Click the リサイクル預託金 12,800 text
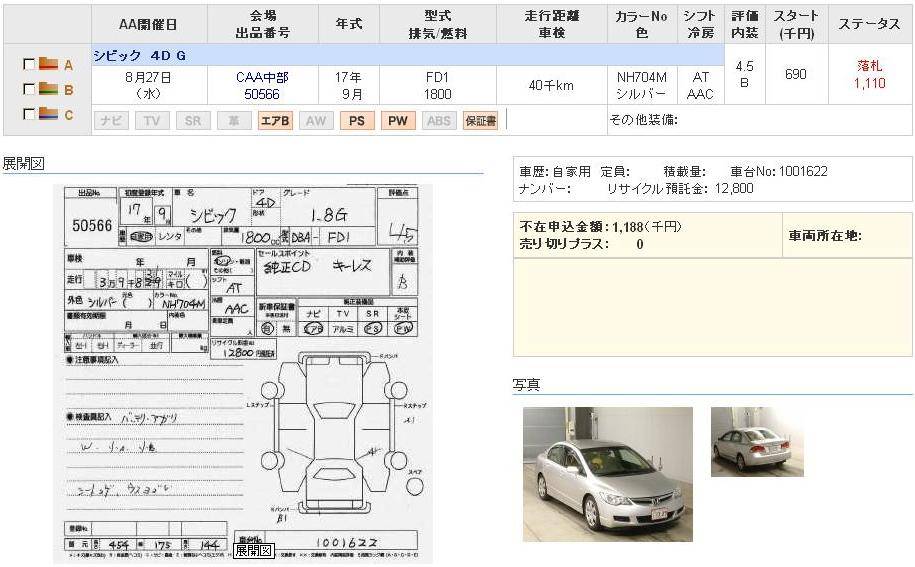 [680, 188]
